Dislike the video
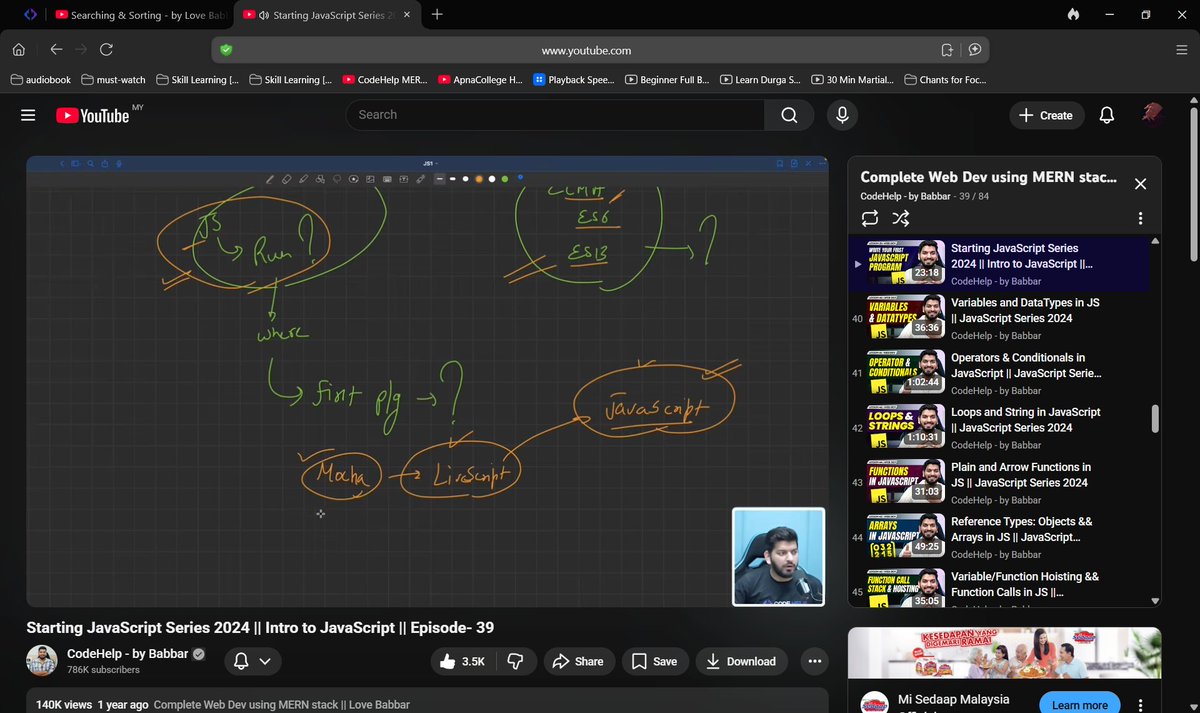This screenshot has height=713, width=1200. 516,661
